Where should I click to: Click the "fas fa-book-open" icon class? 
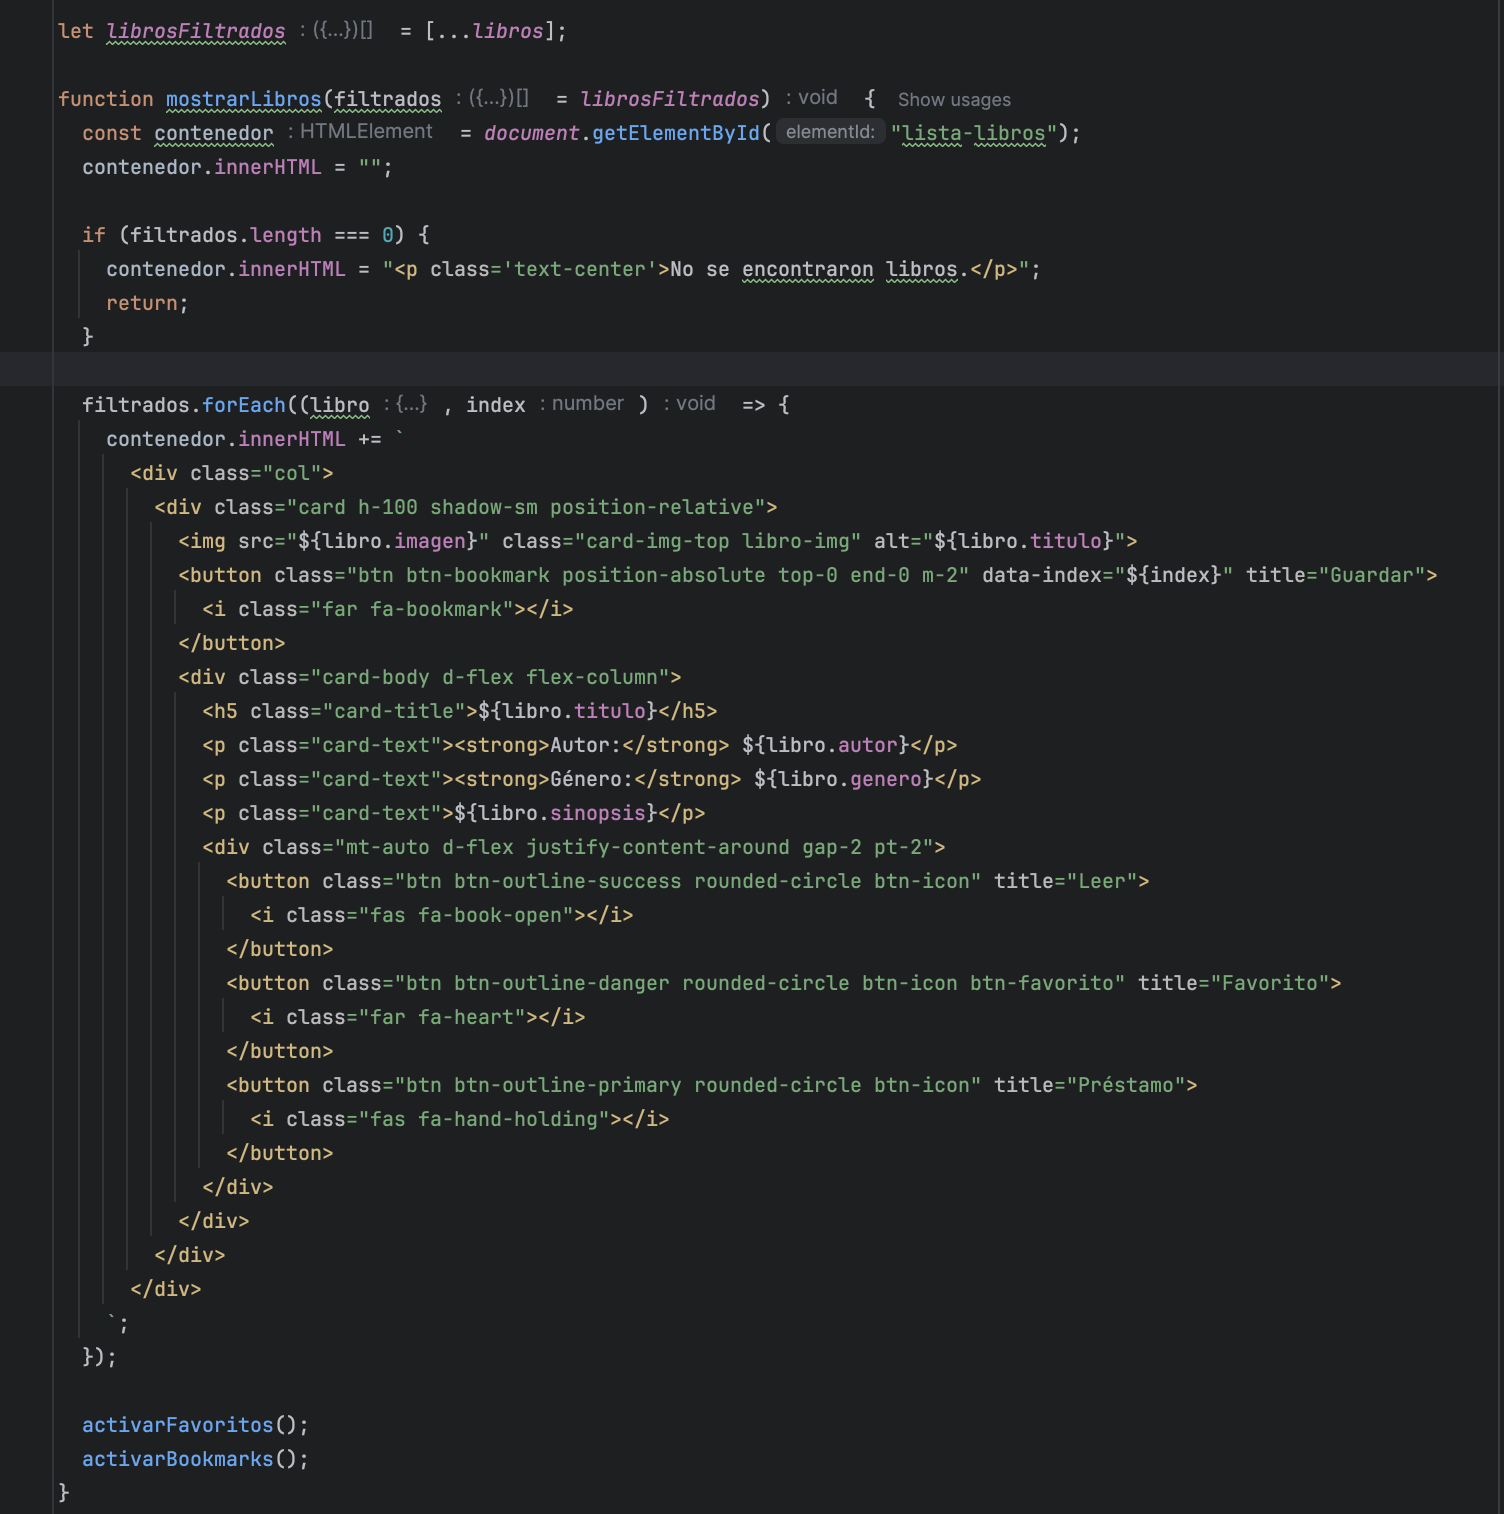pos(466,915)
